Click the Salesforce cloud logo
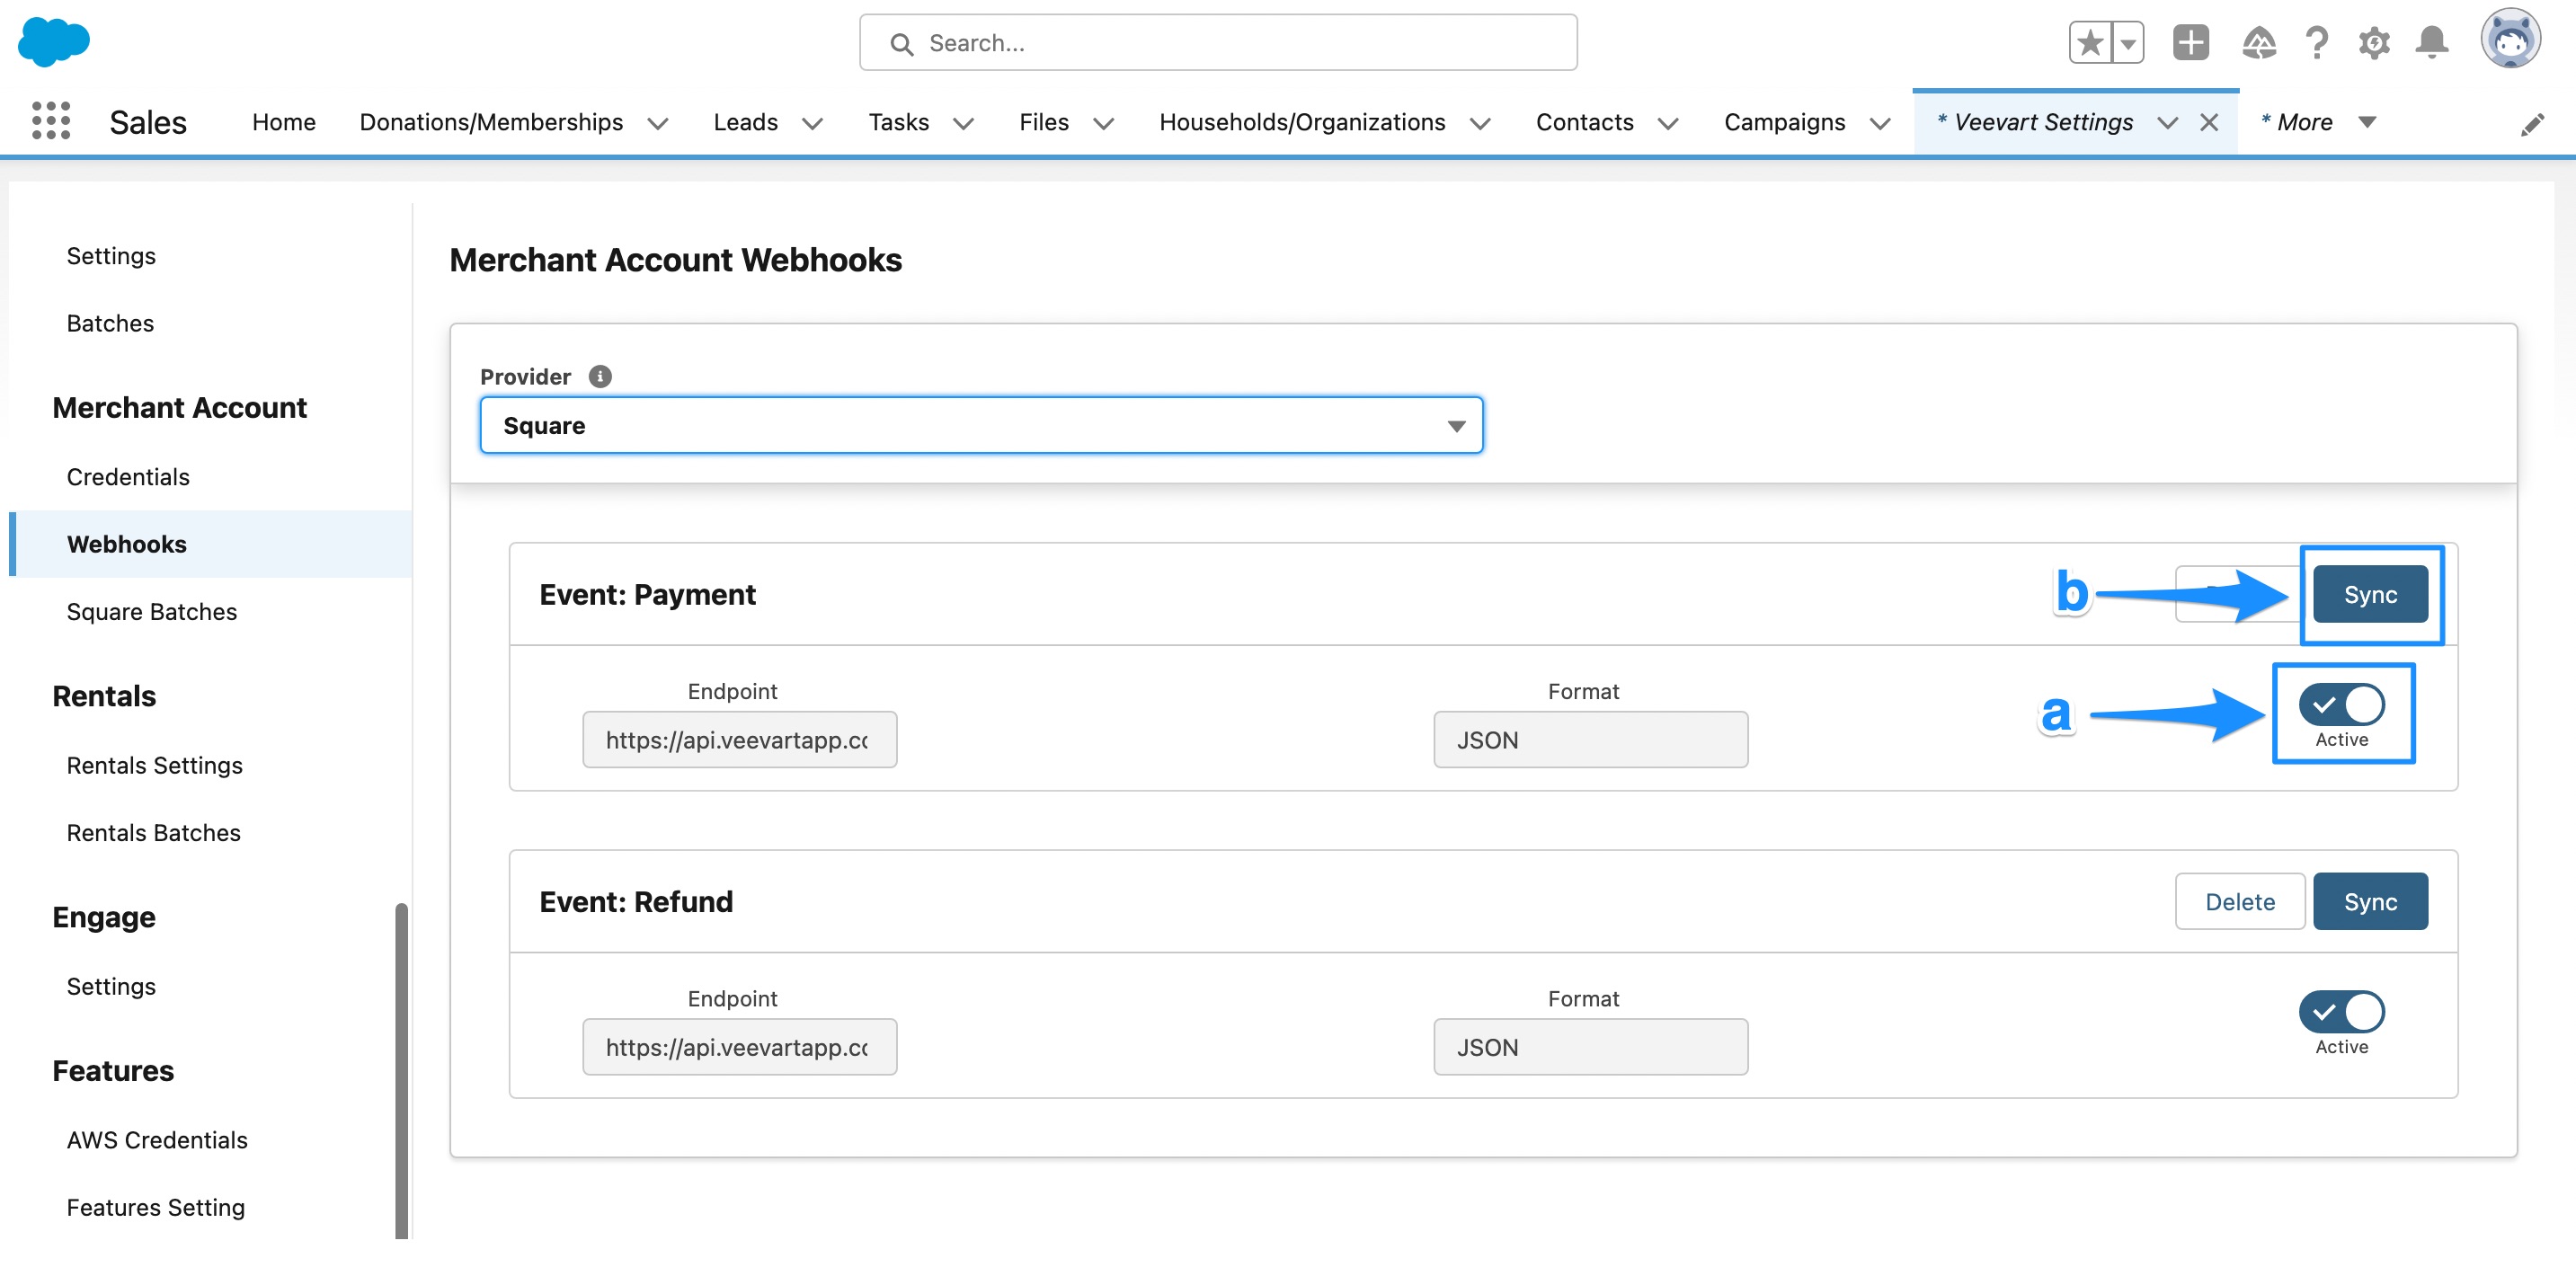This screenshot has width=2576, height=1276. click(54, 42)
